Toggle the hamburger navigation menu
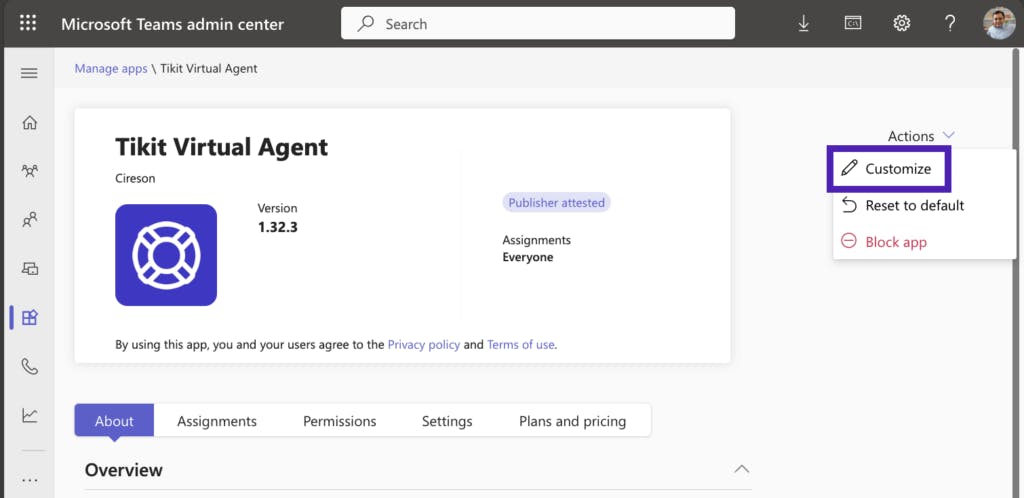The width and height of the screenshot is (1024, 498). pyautogui.click(x=29, y=73)
